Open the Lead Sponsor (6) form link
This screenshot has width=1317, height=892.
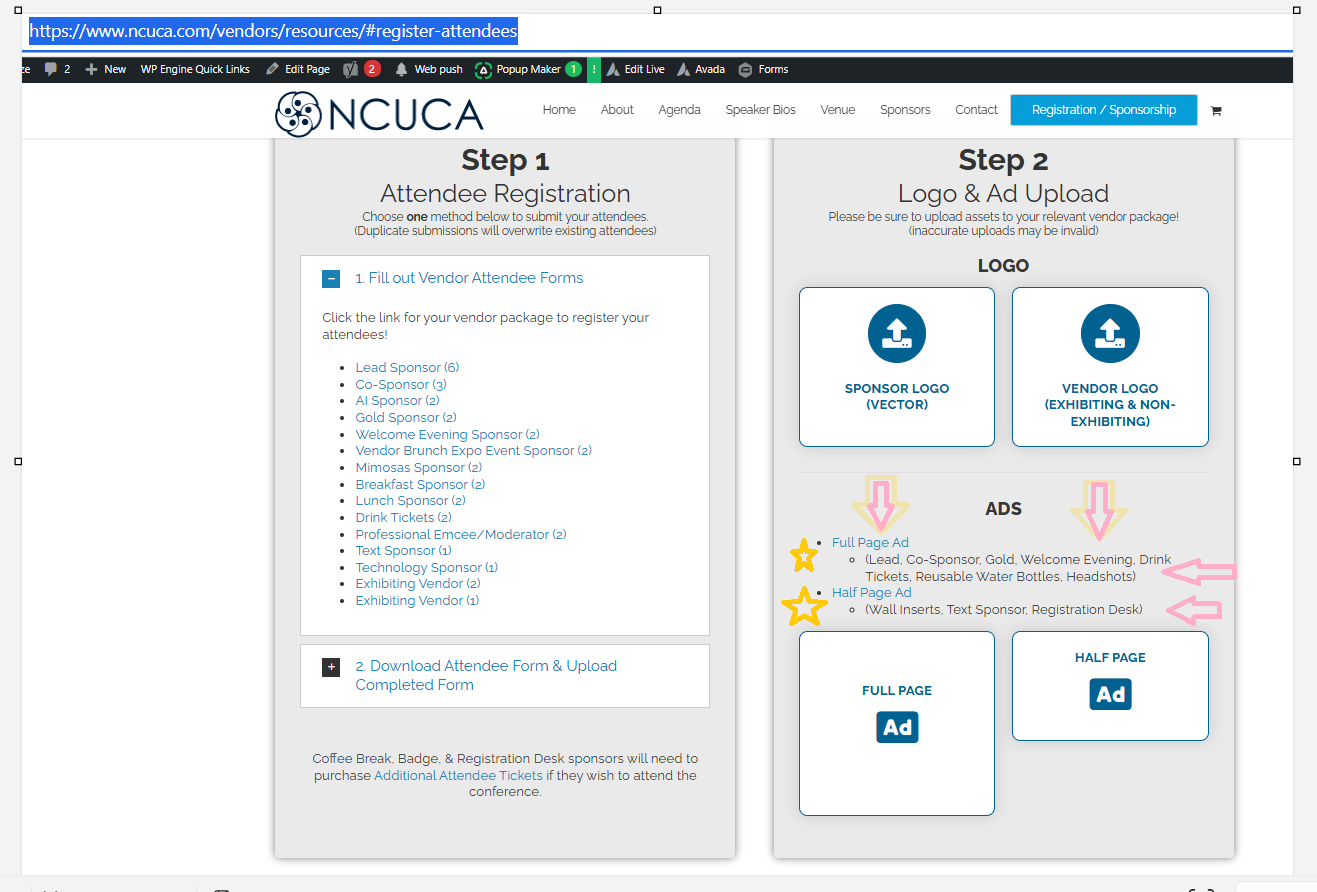coord(407,368)
